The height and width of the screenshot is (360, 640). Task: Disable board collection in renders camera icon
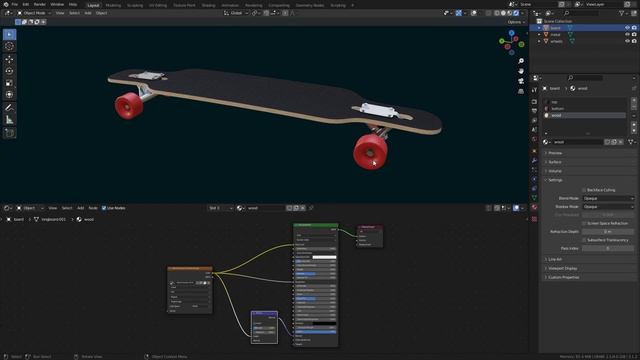pos(634,28)
